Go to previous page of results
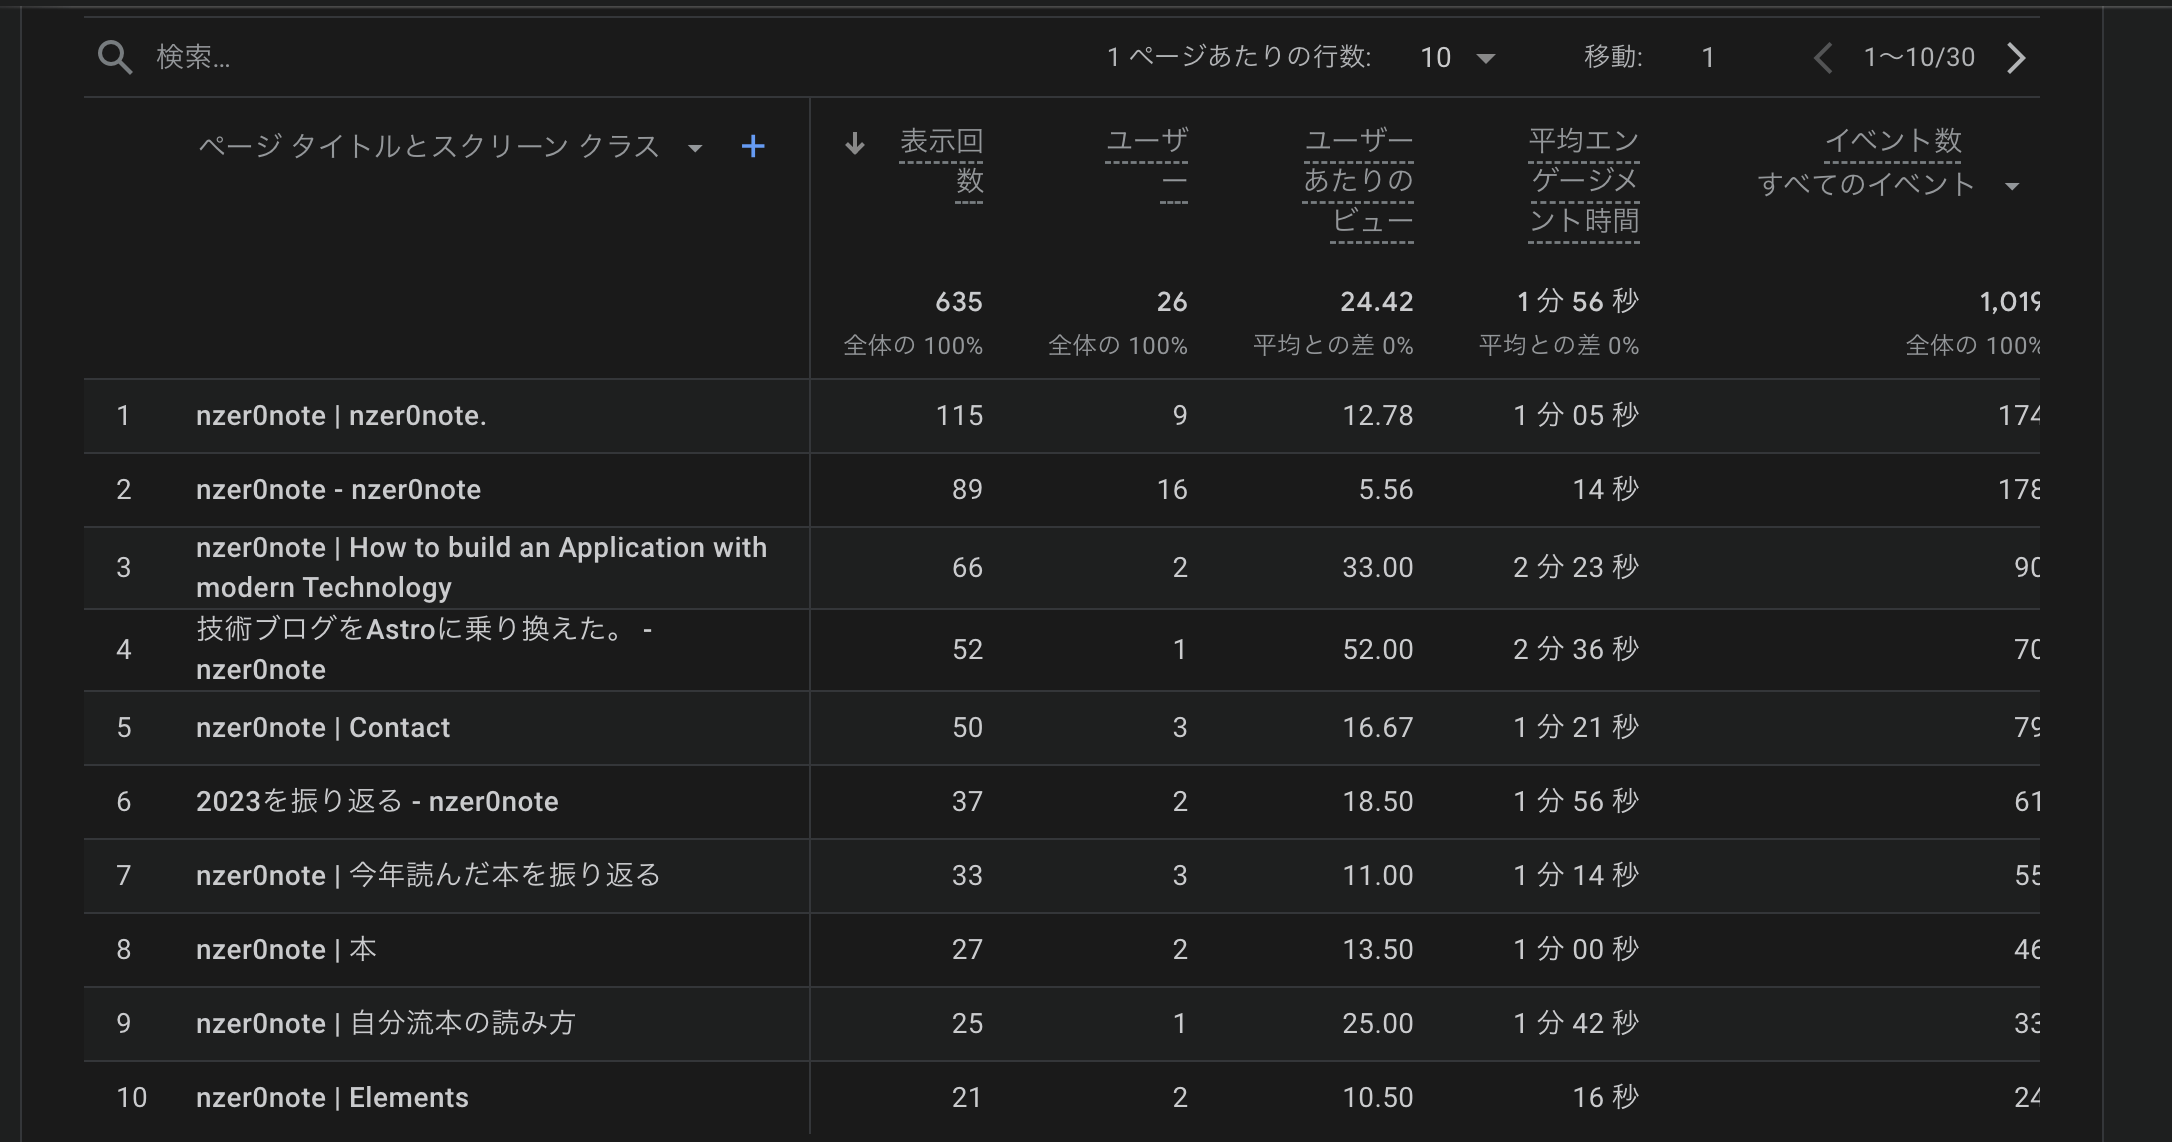The width and height of the screenshot is (2172, 1142). [x=1823, y=58]
